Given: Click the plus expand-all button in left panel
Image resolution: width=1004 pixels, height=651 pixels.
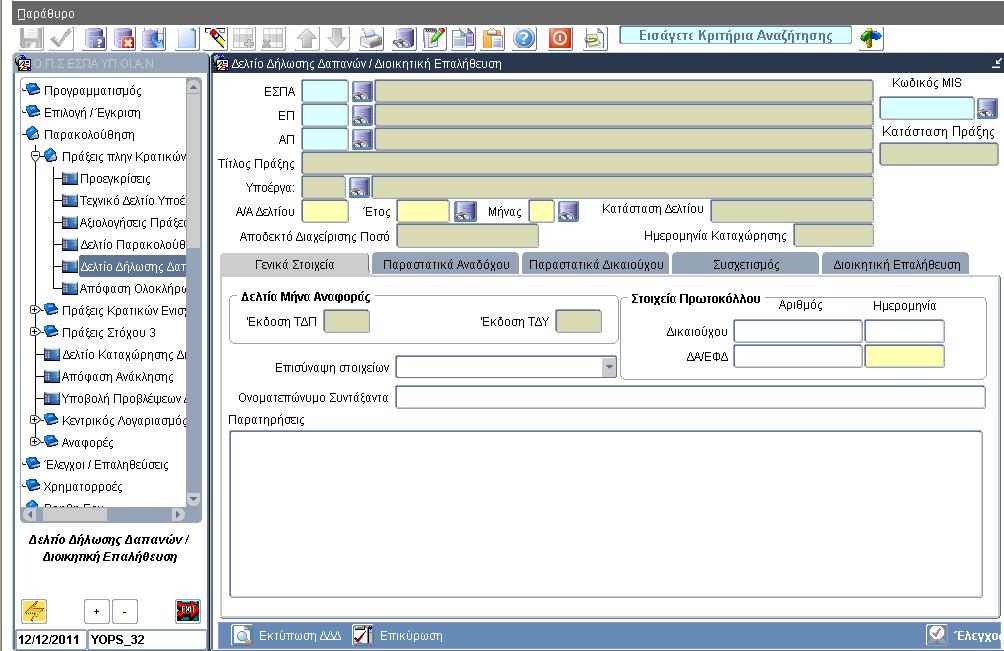Looking at the screenshot, I should point(97,611).
